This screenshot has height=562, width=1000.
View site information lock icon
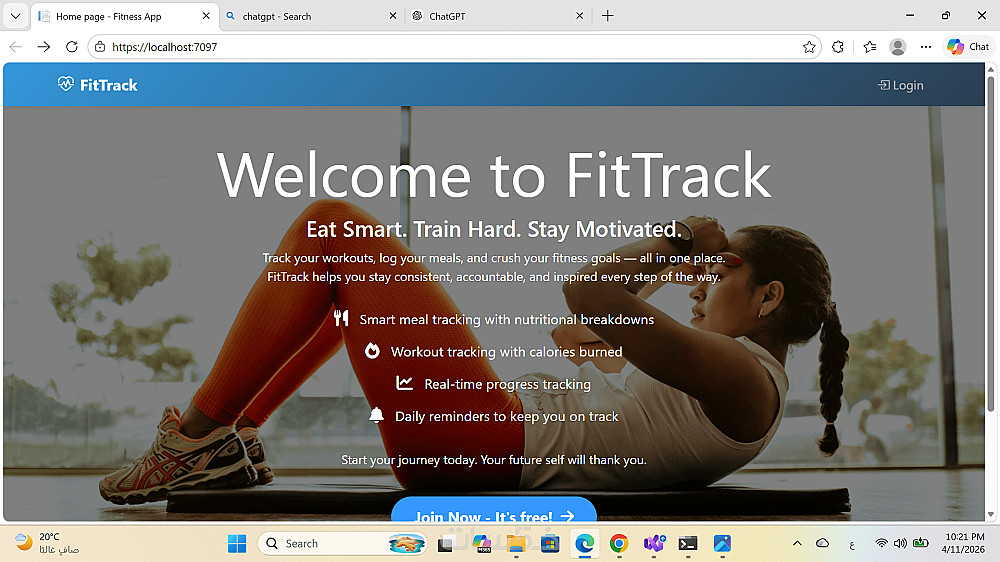pos(100,47)
